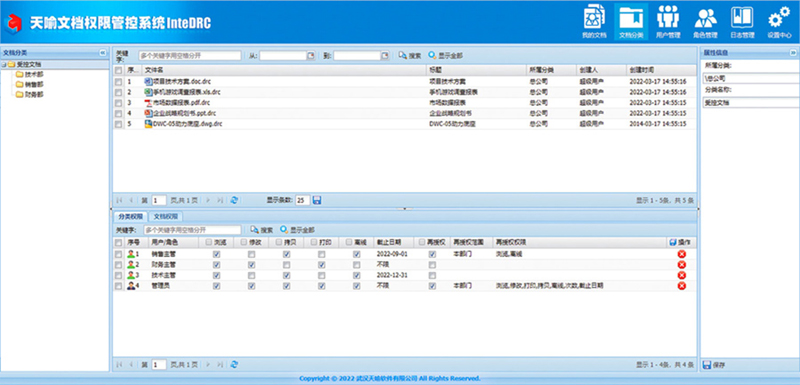Sort by 文件名 column header
The height and width of the screenshot is (385, 800).
284,70
